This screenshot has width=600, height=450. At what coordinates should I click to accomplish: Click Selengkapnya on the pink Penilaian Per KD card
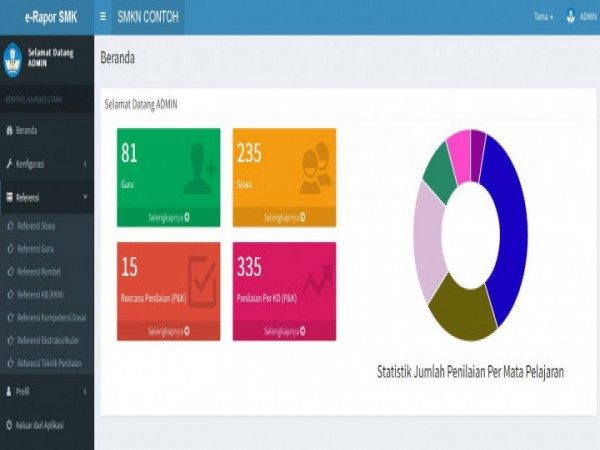[x=285, y=331]
